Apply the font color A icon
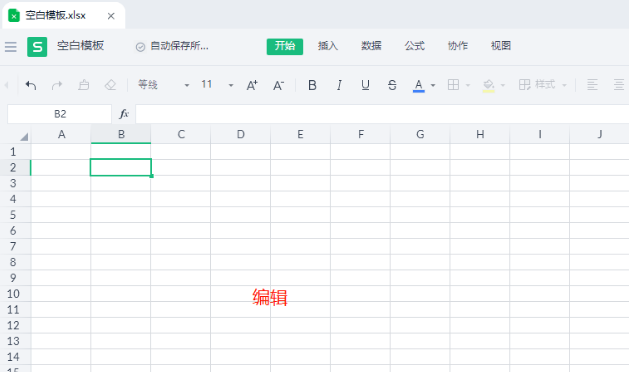 418,85
